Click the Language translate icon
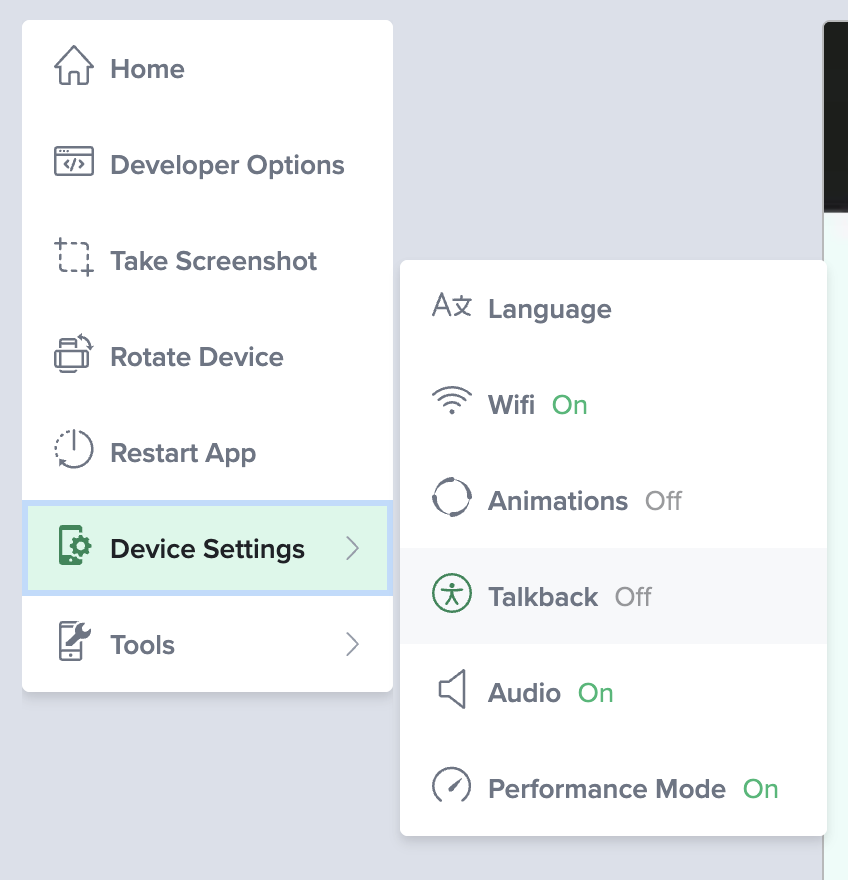 (x=451, y=307)
